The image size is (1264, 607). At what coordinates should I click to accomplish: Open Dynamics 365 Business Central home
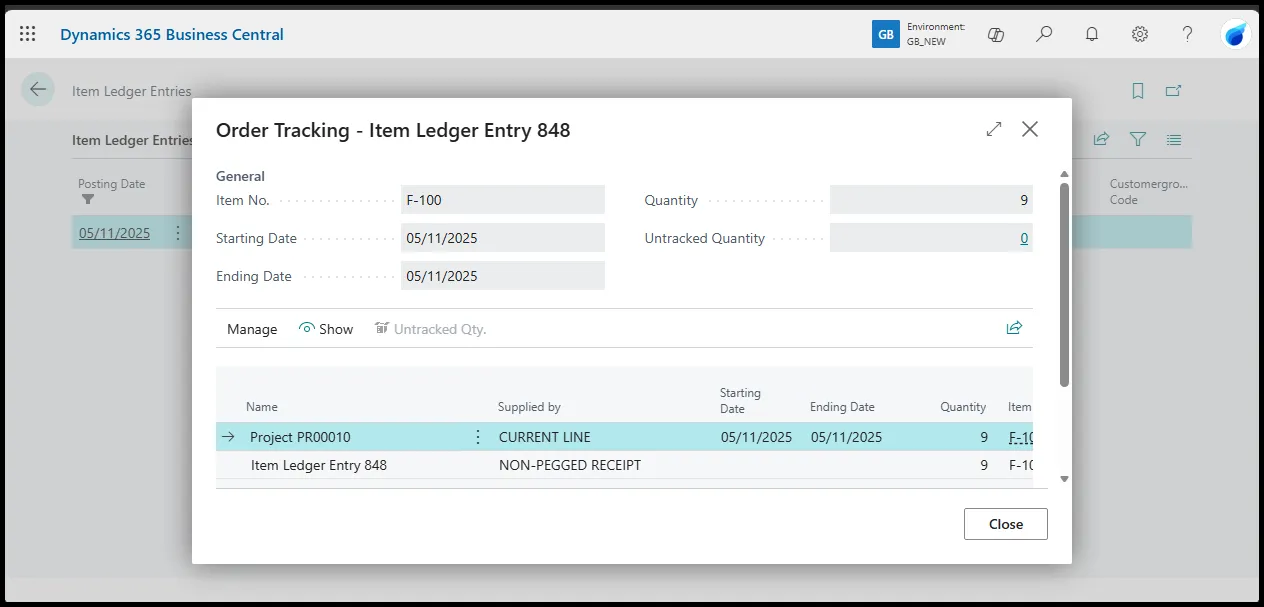coord(172,34)
